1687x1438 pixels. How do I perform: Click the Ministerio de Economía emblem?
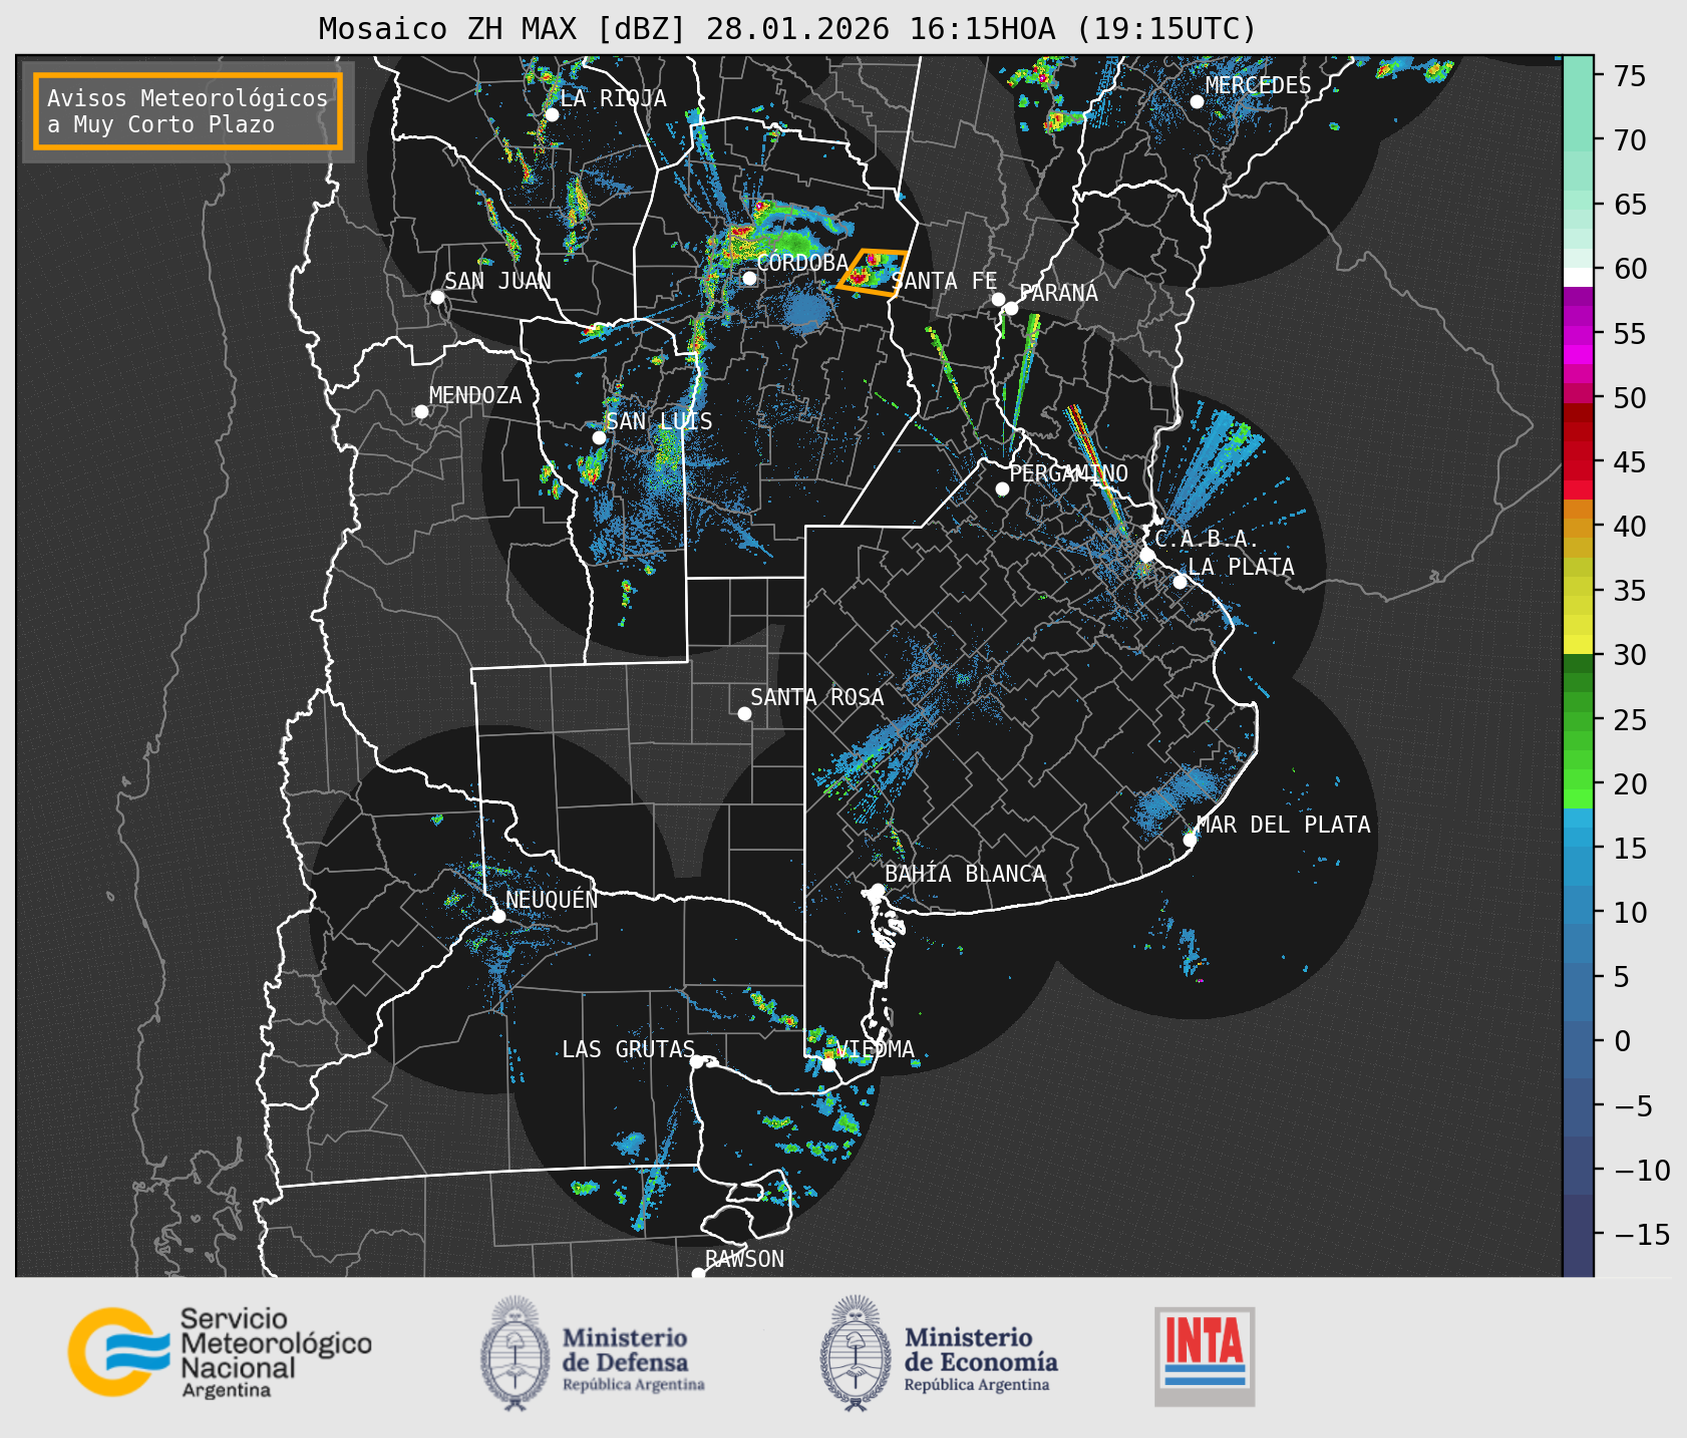[x=854, y=1353]
